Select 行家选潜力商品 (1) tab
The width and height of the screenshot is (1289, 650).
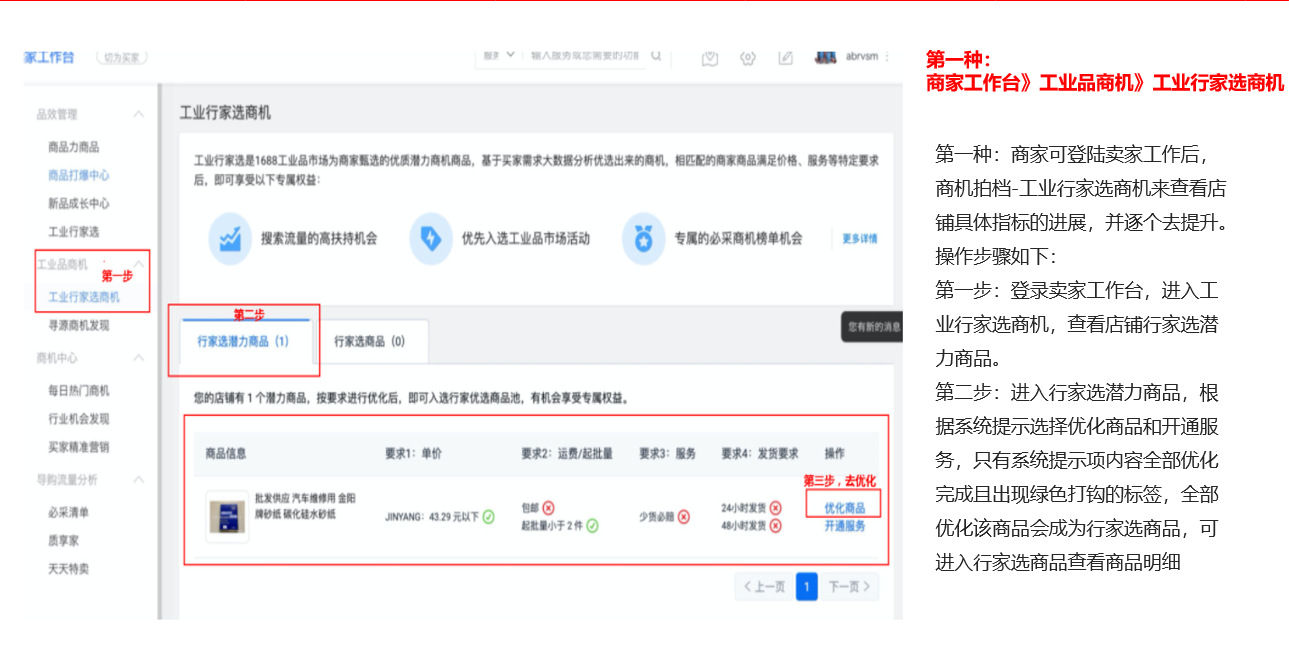coord(243,341)
